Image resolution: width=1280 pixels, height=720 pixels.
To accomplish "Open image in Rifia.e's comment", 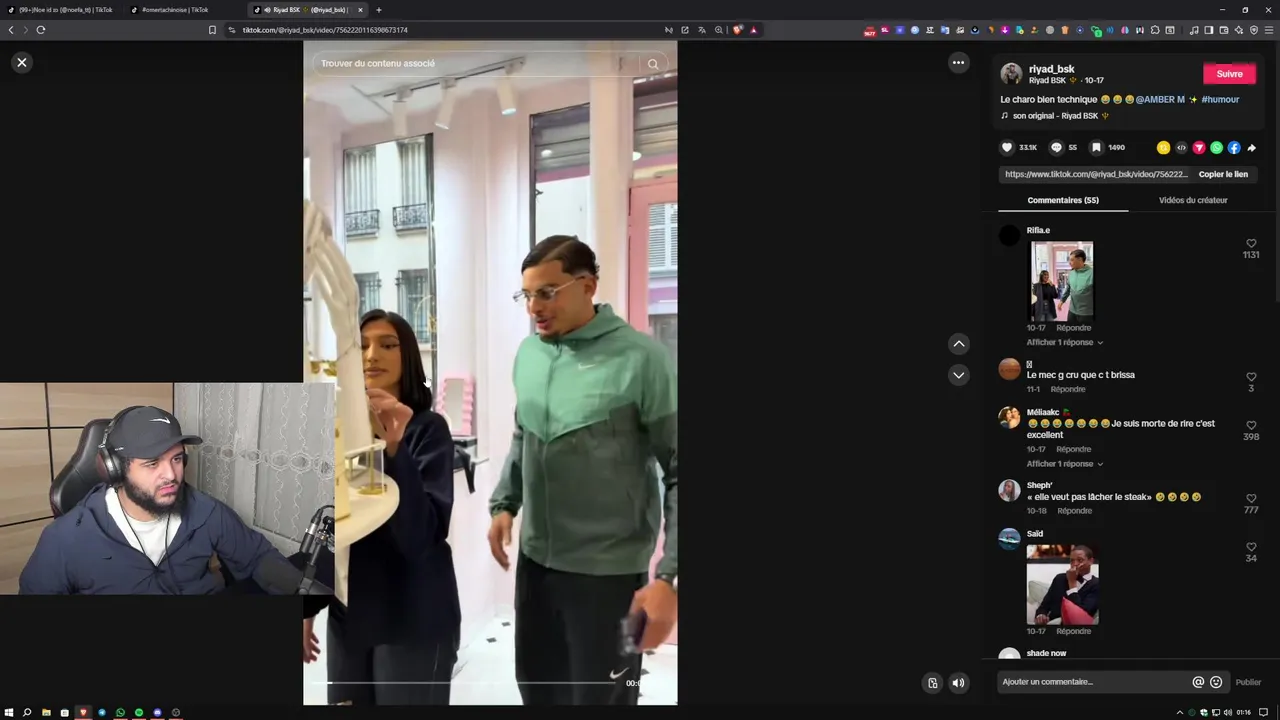I will (x=1062, y=281).
